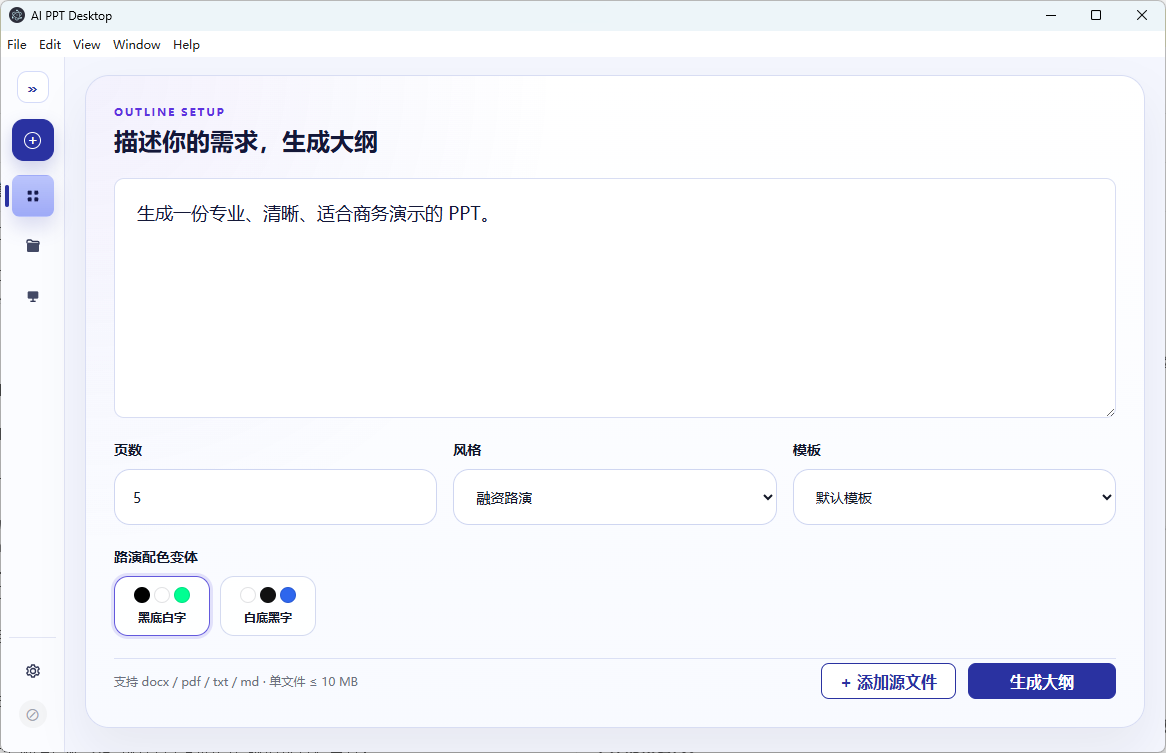This screenshot has width=1166, height=753.
Task: Open the four-dot dashboard sidebar icon
Action: pyautogui.click(x=33, y=196)
